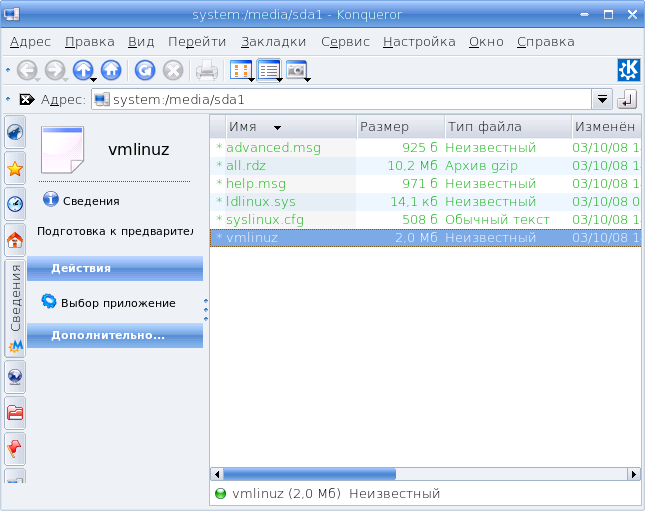Open the History clock sidebar tab
645x511 pixels.
point(15,204)
